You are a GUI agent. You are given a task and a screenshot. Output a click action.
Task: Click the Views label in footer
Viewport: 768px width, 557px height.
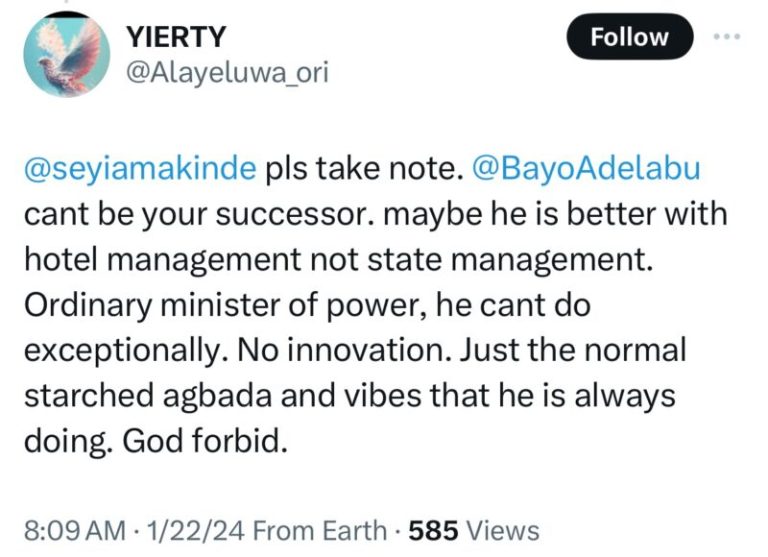500,529
